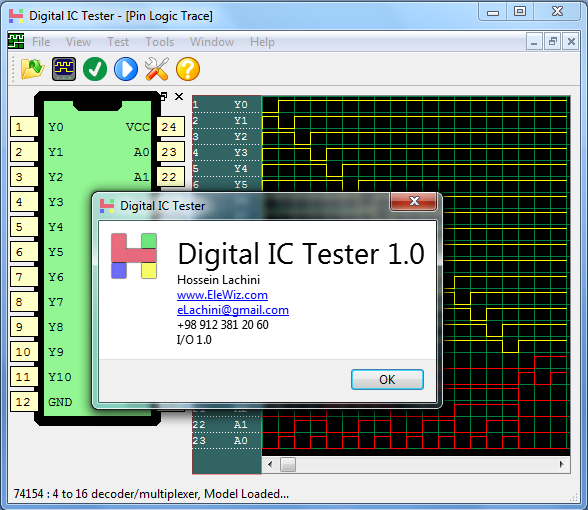Select pin 22 A1 box on IC
The width and height of the screenshot is (588, 510).
pos(171,177)
